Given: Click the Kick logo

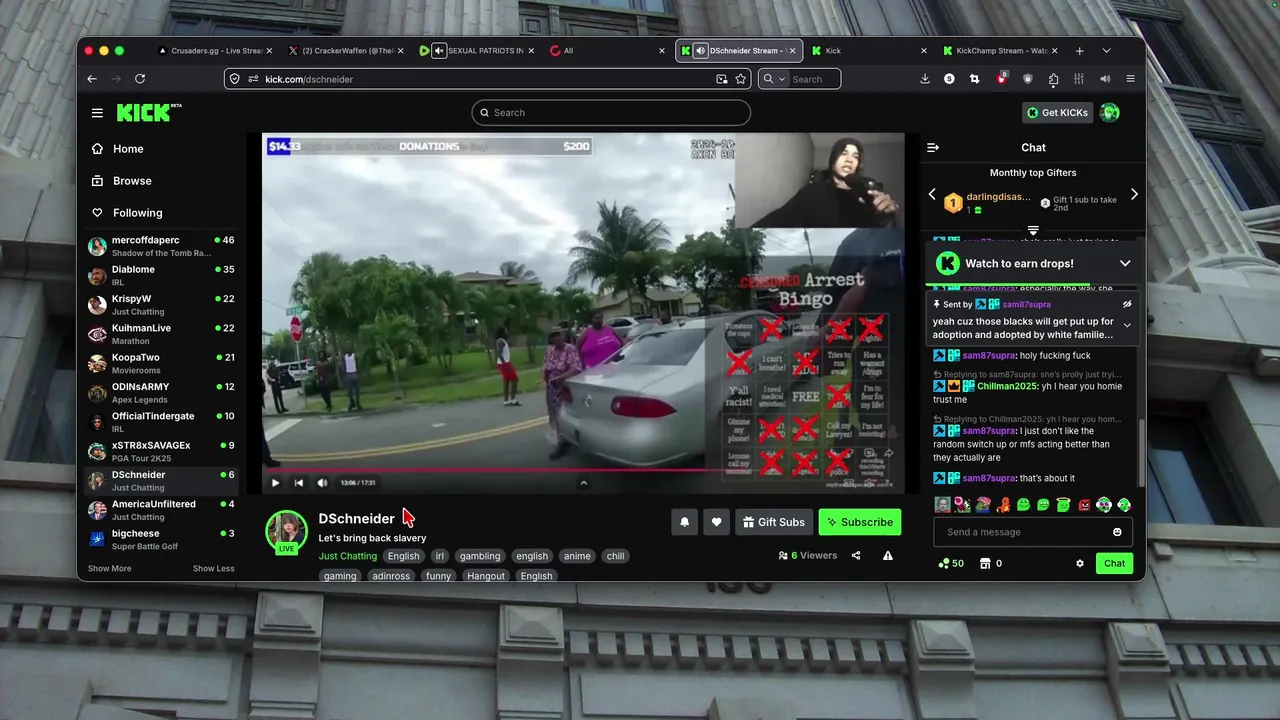Looking at the screenshot, I should tap(149, 112).
